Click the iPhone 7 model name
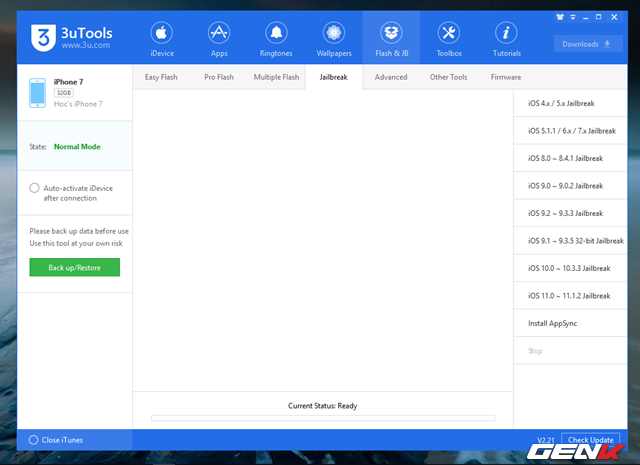This screenshot has width=640, height=465. coord(68,82)
